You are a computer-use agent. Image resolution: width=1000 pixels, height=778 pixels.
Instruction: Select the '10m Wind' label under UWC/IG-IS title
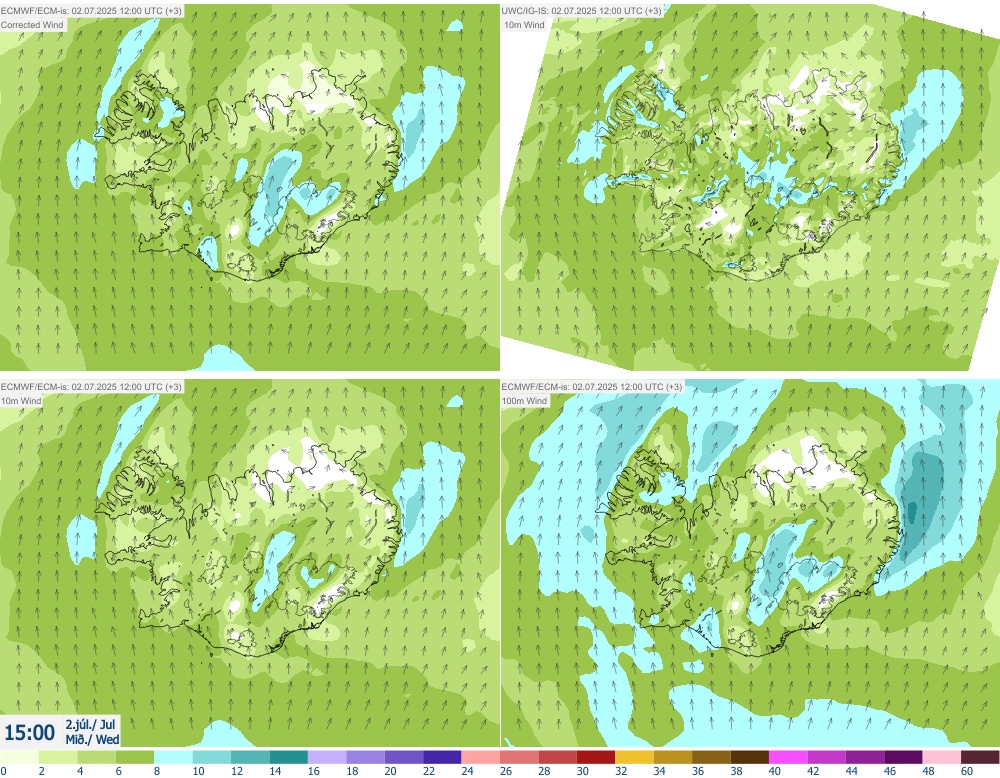pyautogui.click(x=524, y=25)
